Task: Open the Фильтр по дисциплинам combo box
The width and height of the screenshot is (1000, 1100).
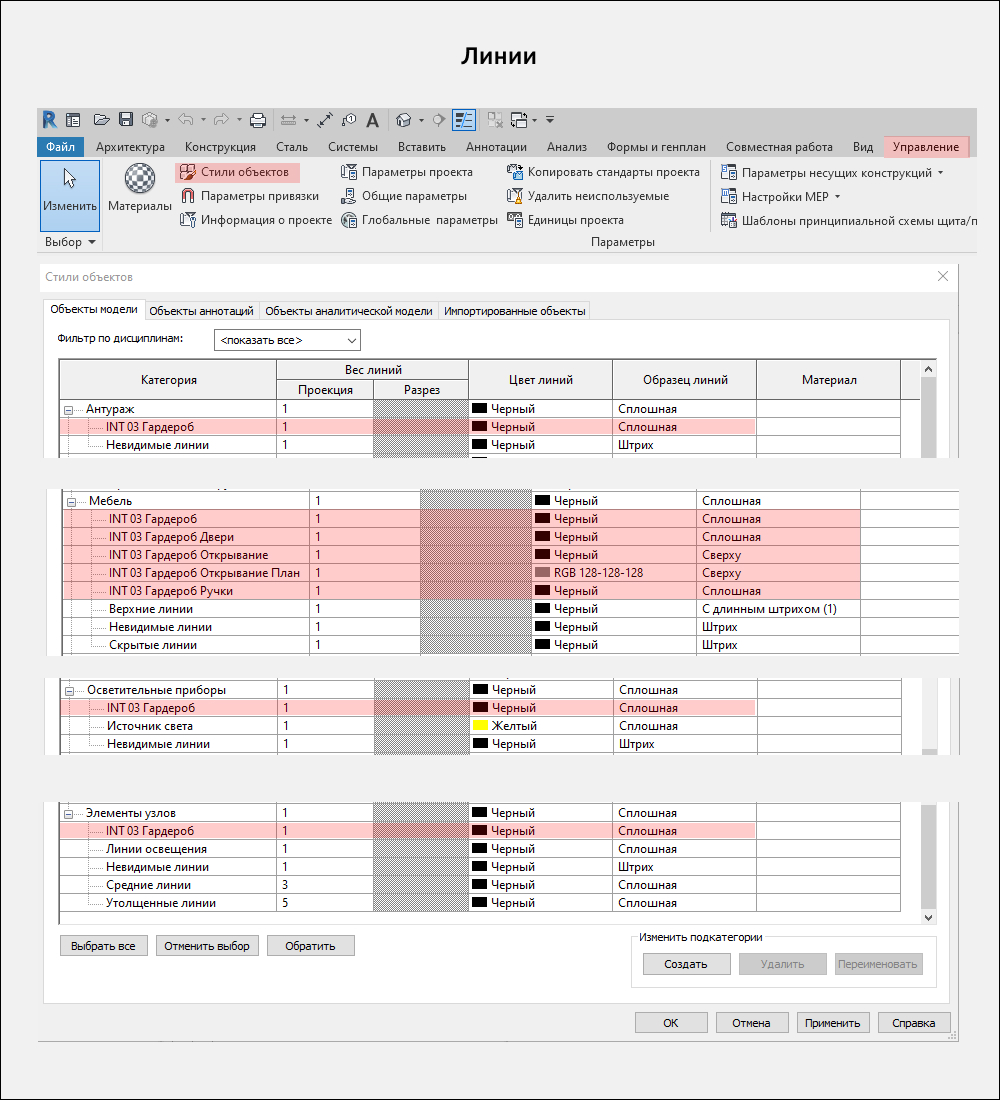Action: pos(287,340)
